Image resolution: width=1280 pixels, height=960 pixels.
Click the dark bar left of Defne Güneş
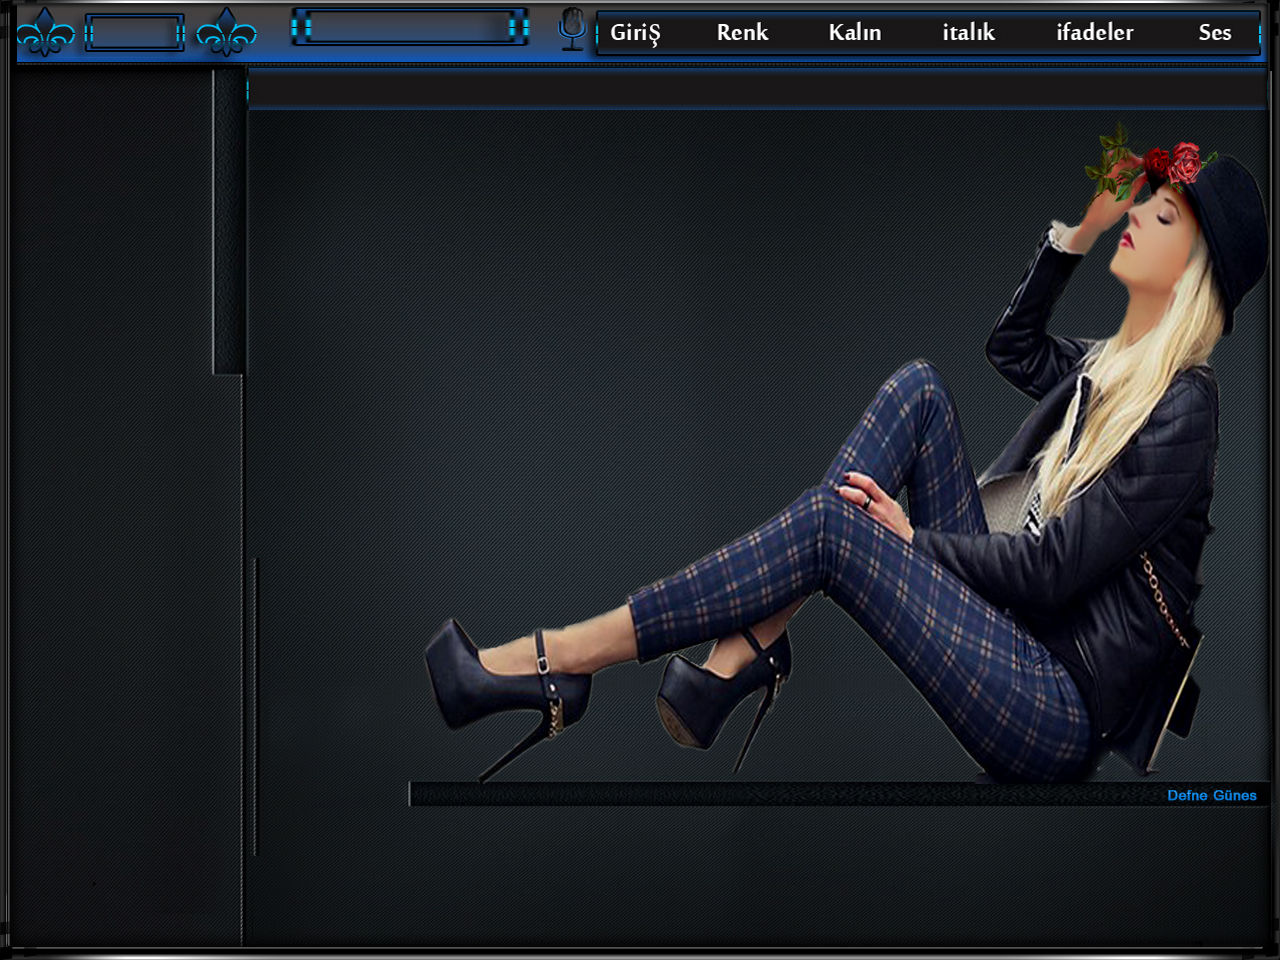pos(780,795)
